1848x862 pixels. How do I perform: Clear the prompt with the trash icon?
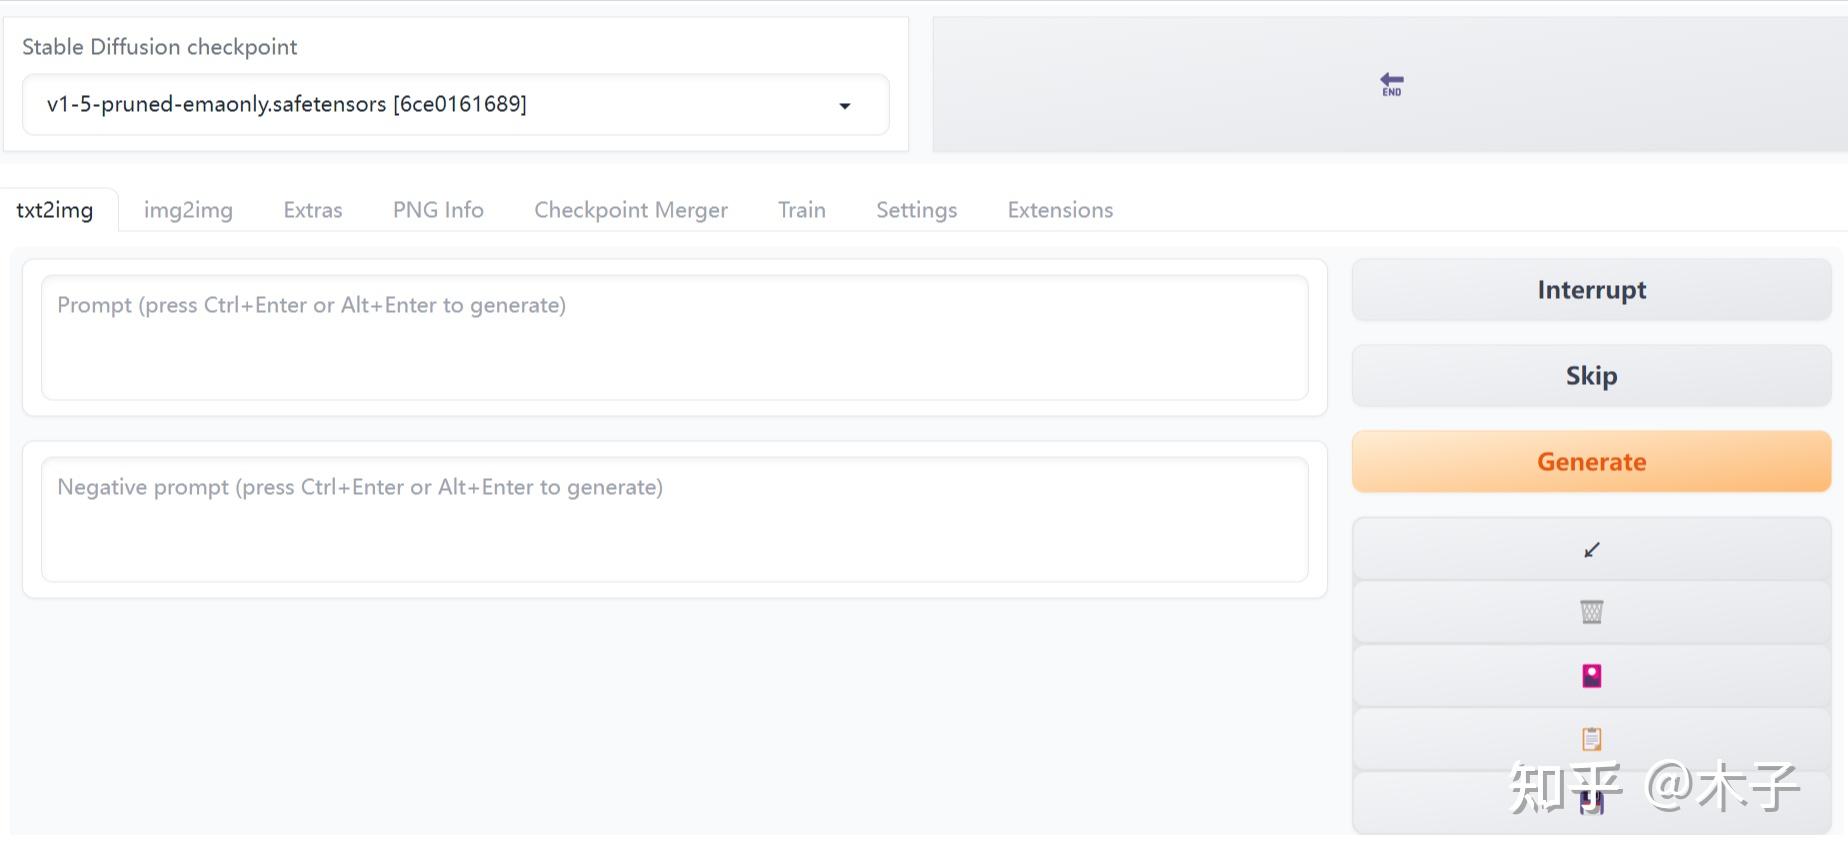click(1591, 611)
